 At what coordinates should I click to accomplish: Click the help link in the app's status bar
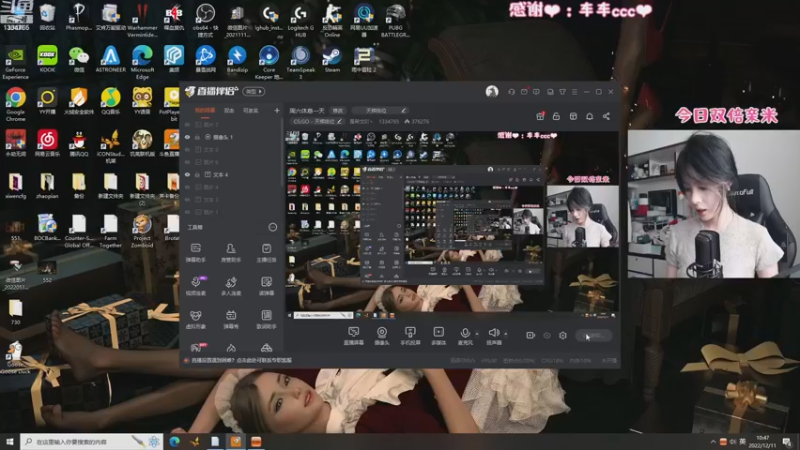pyautogui.click(x=241, y=360)
